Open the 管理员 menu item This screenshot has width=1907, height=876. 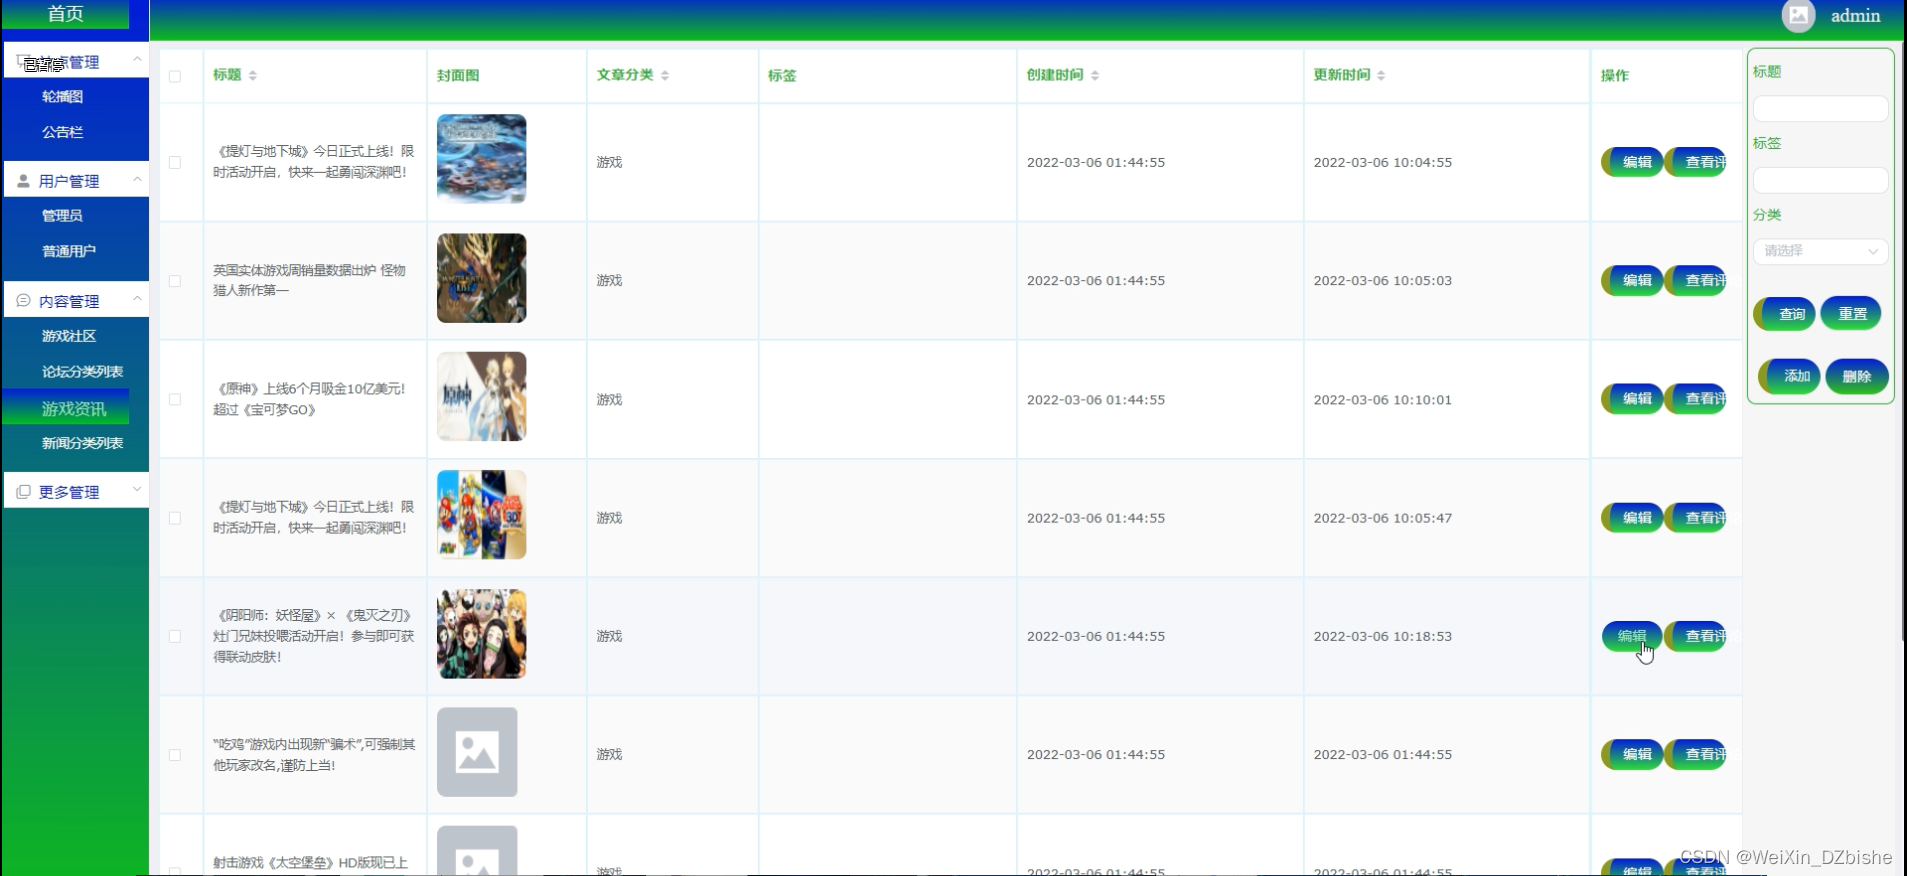[62, 215]
